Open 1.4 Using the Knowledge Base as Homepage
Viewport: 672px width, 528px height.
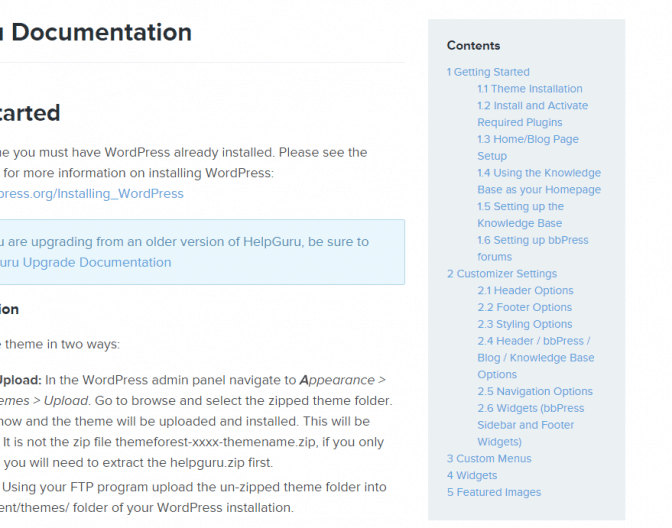539,181
